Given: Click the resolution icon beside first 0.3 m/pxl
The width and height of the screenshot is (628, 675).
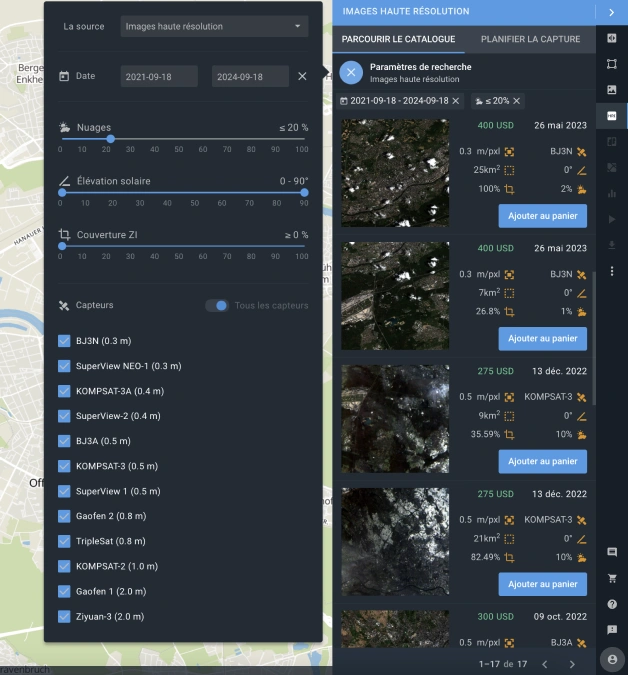Looking at the screenshot, I should [509, 152].
